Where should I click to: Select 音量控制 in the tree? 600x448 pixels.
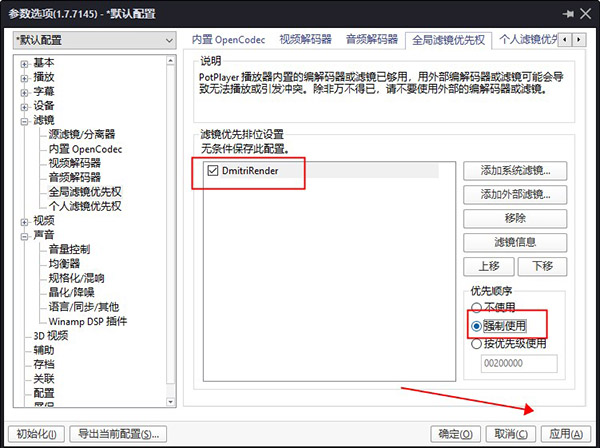coord(69,249)
